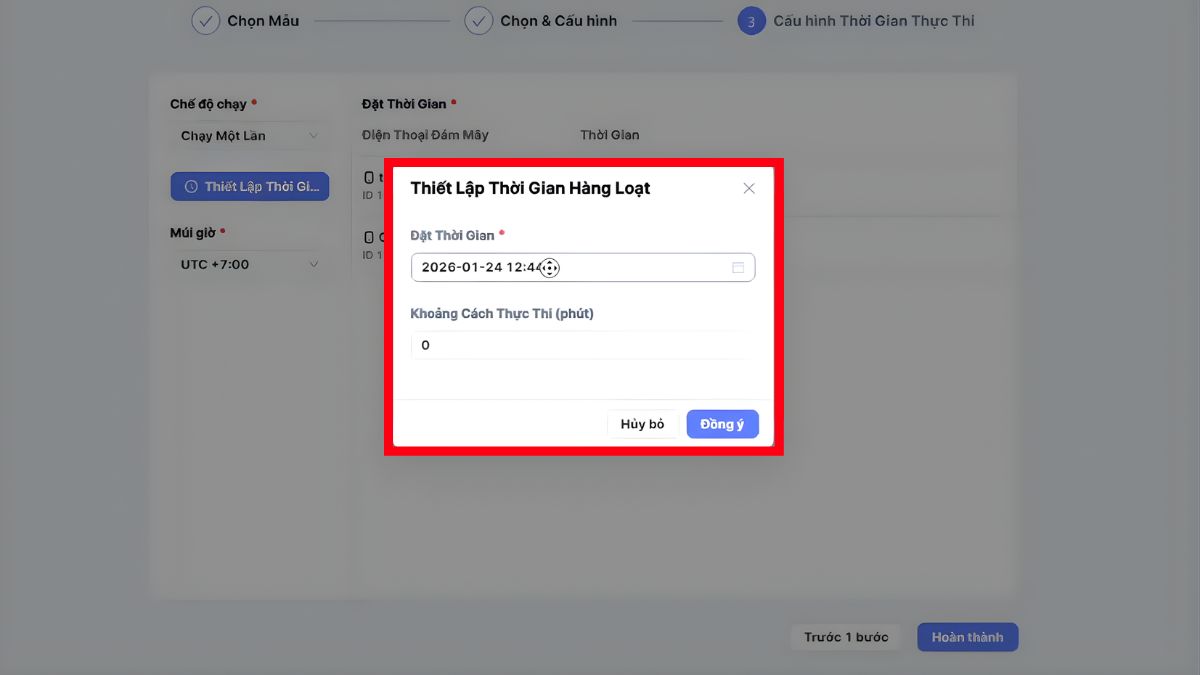Click the clock icon on Thiết Lập Thời Gi button
The height and width of the screenshot is (675, 1200).
[192, 186]
